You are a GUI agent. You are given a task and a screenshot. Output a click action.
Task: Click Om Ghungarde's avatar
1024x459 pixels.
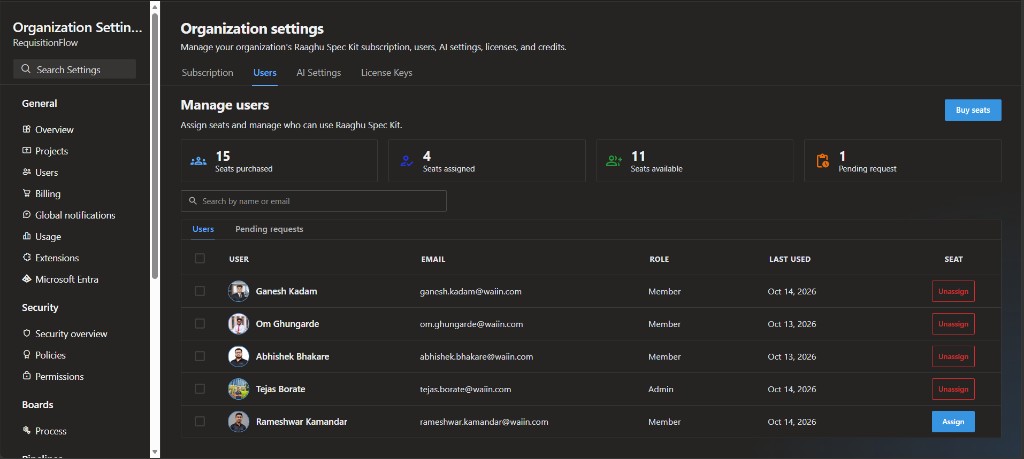click(x=238, y=324)
